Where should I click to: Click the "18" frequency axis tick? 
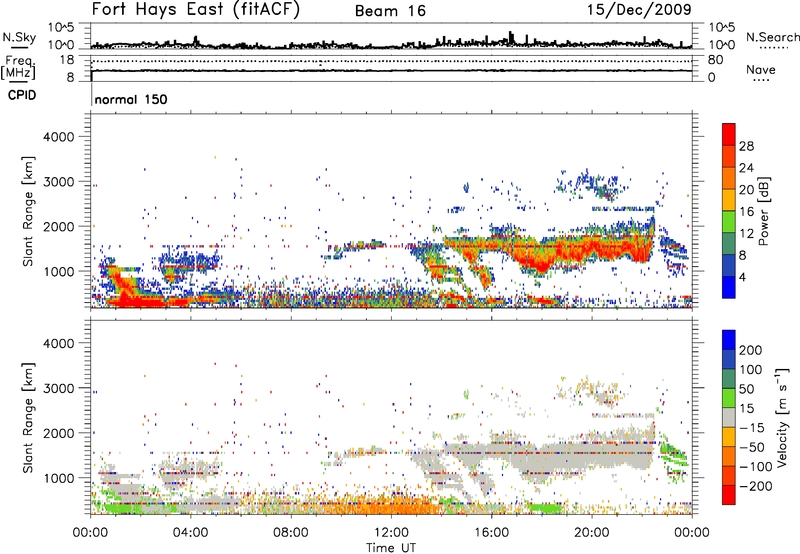click(66, 60)
